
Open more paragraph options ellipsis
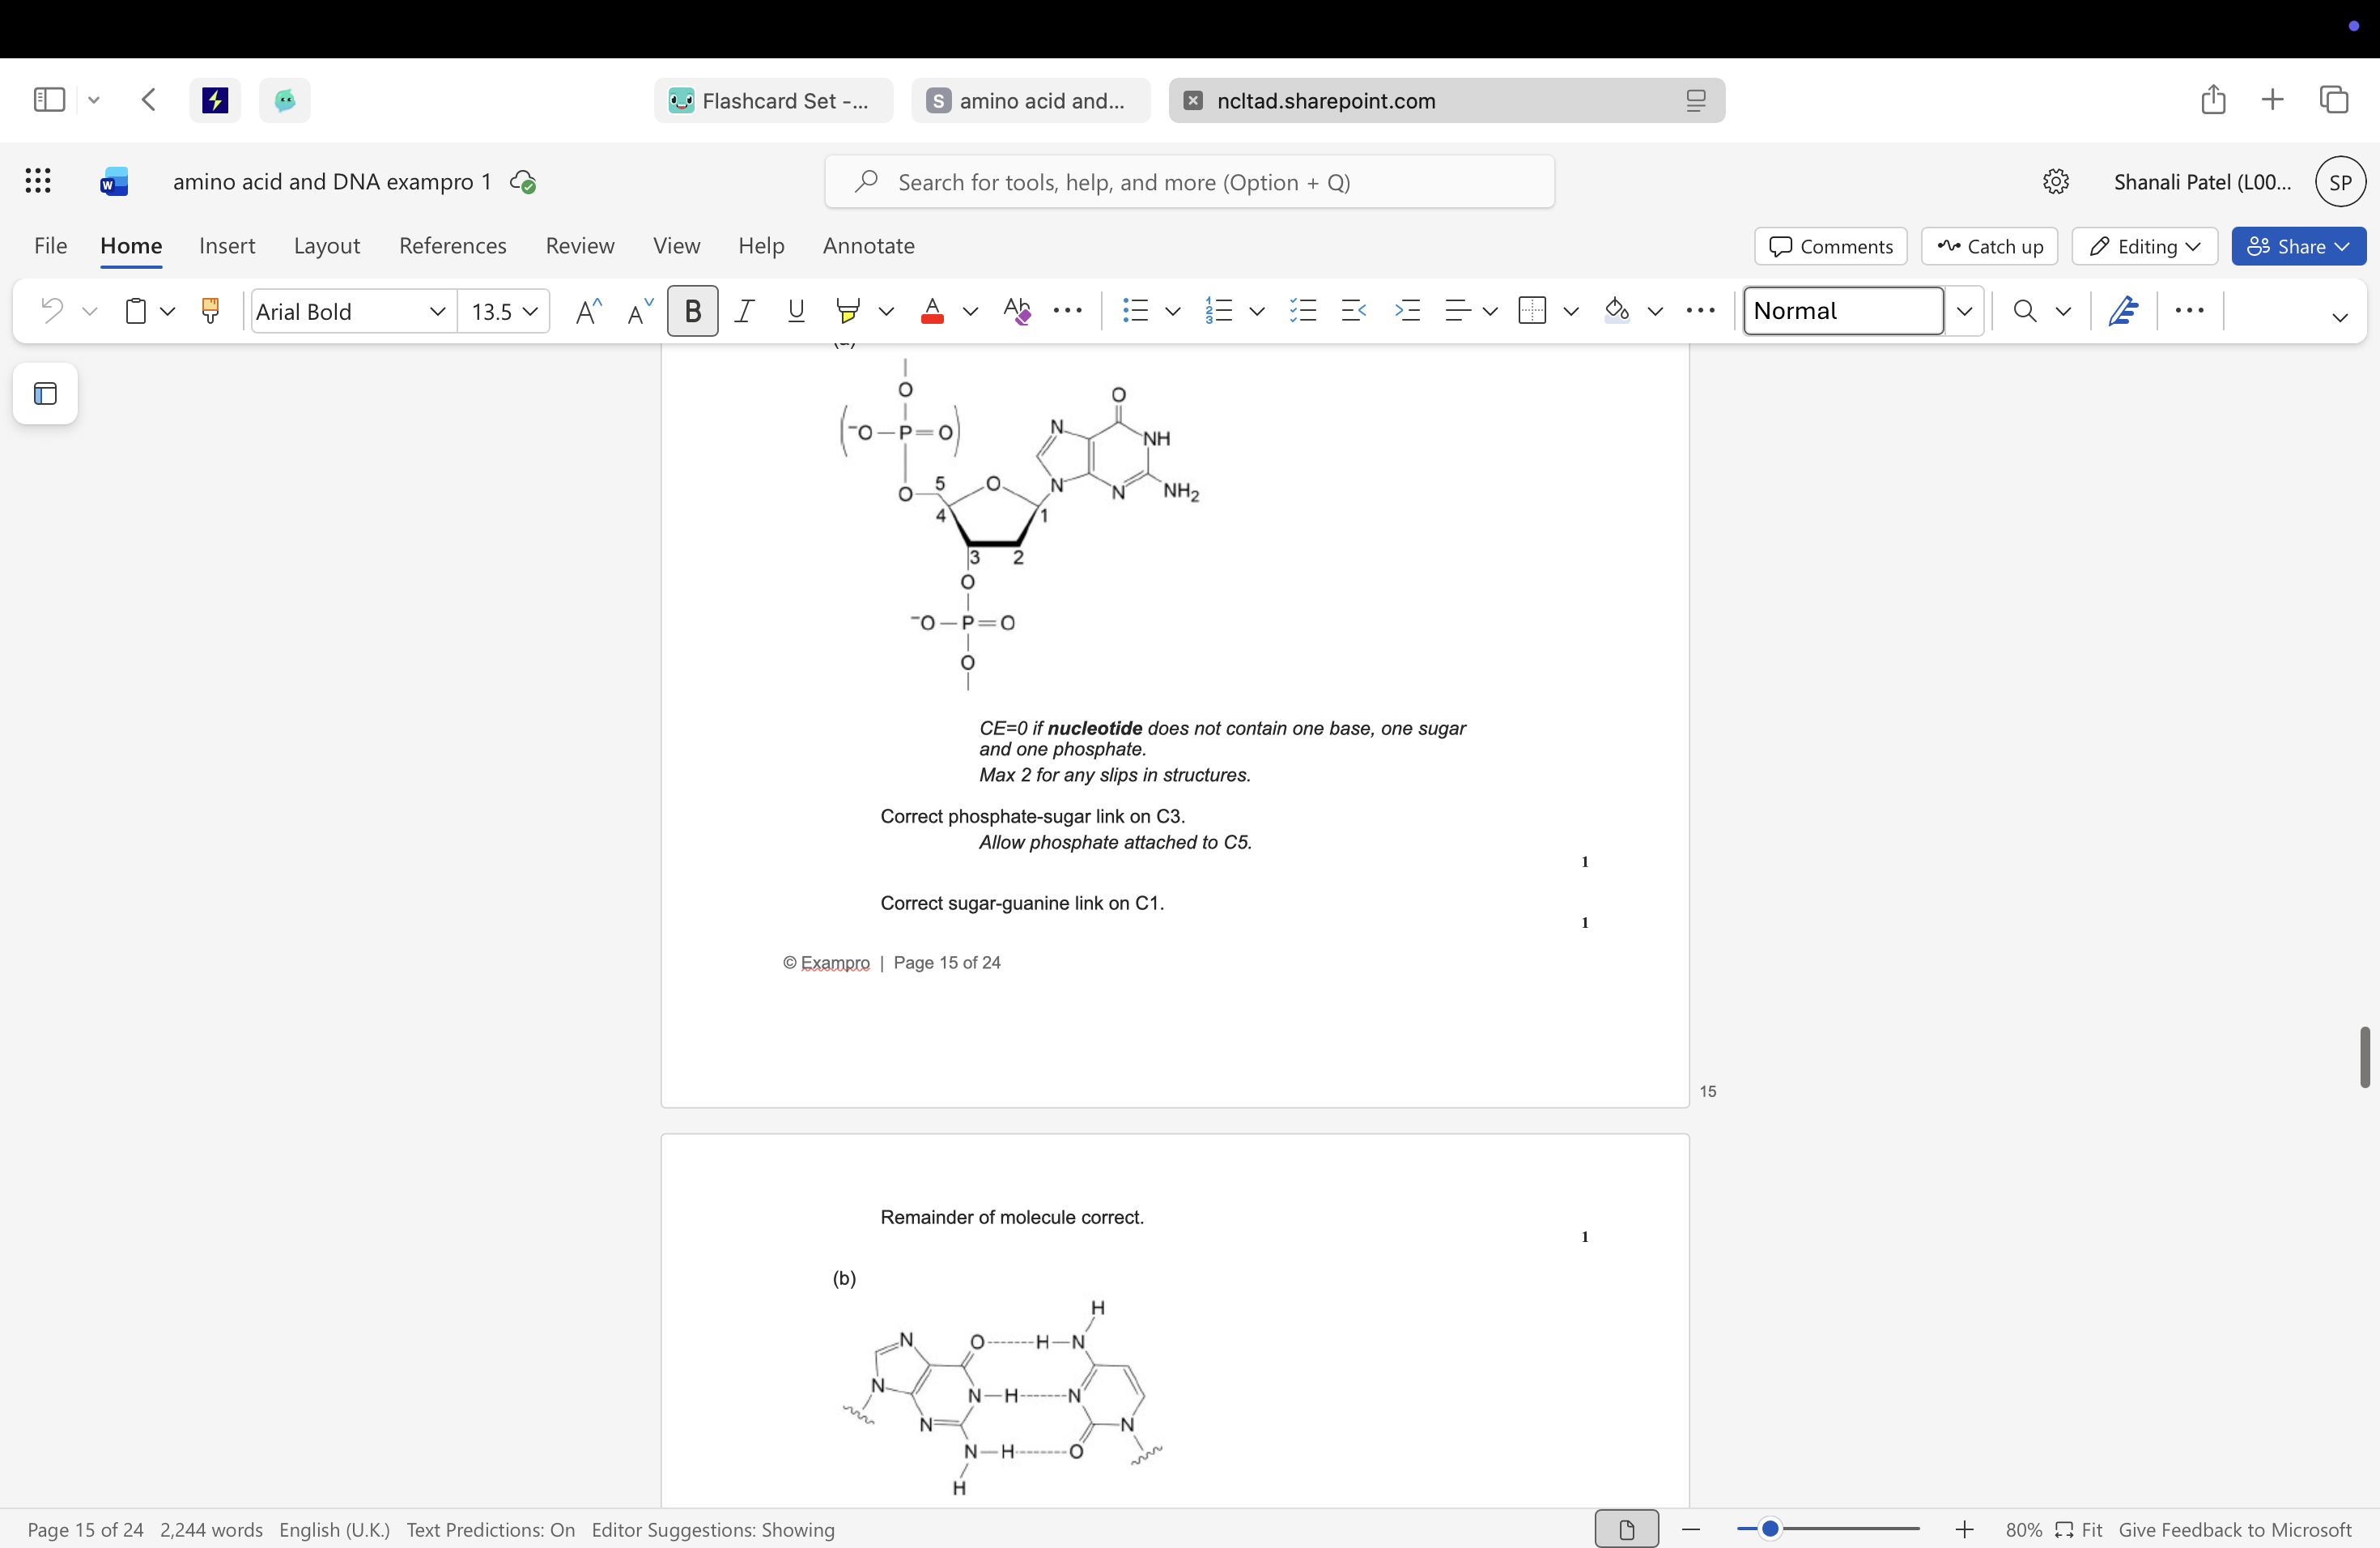click(1700, 311)
